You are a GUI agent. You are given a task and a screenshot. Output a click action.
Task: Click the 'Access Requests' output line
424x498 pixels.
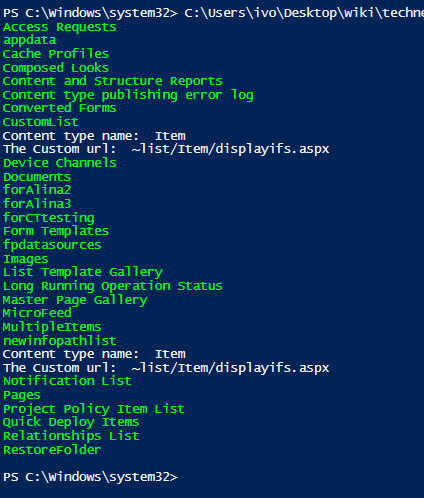(x=60, y=27)
